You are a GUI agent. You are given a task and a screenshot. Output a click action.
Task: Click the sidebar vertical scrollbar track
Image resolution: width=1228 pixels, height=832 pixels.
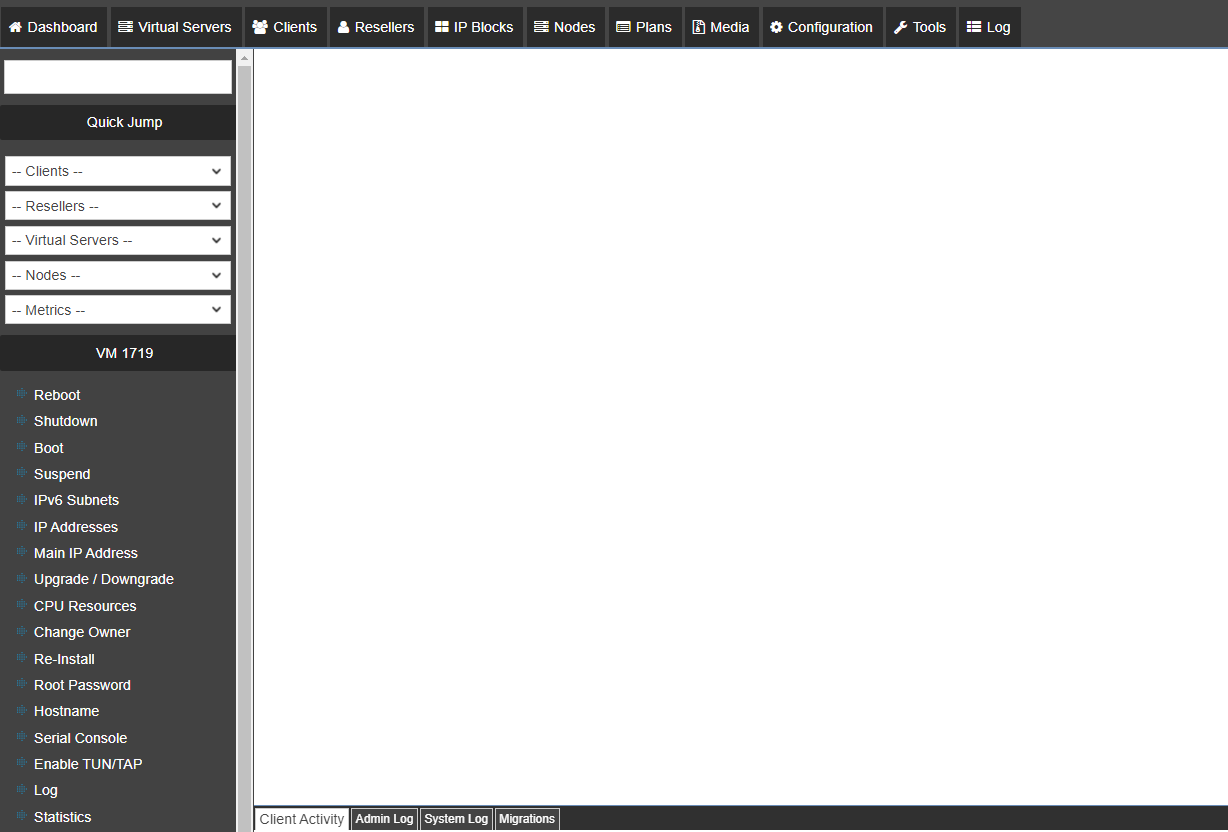[244, 449]
